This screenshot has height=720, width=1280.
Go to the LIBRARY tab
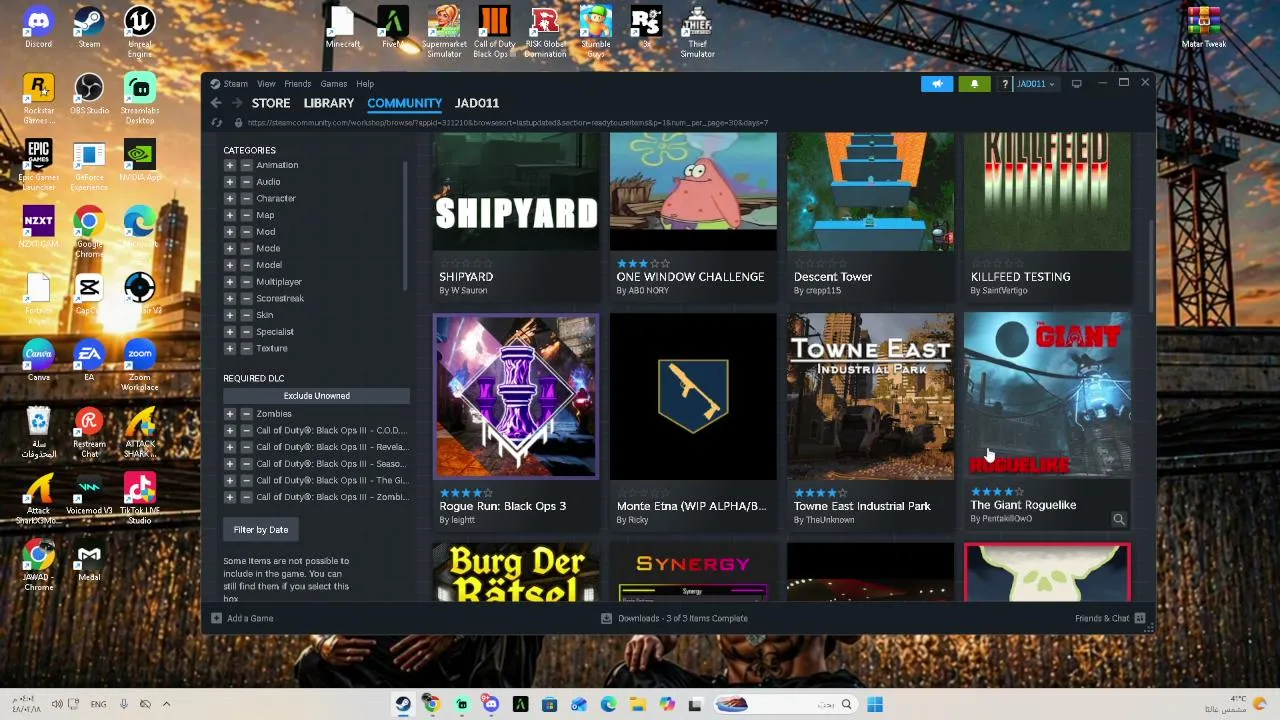[329, 103]
